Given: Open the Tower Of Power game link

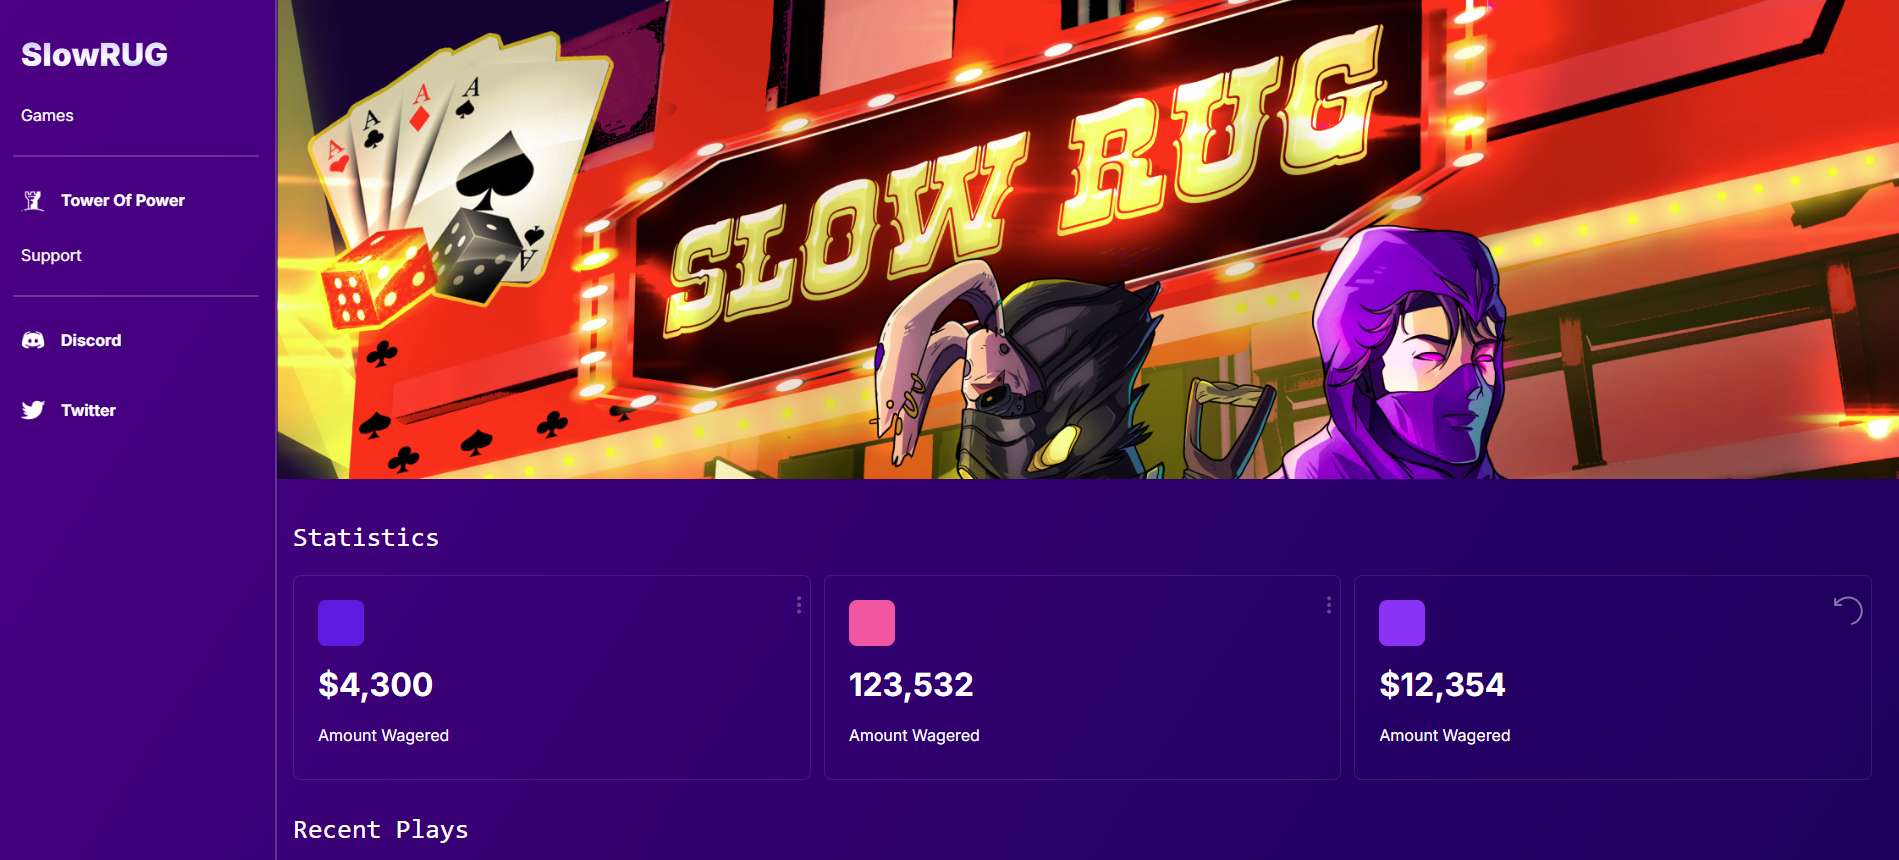Looking at the screenshot, I should [123, 201].
